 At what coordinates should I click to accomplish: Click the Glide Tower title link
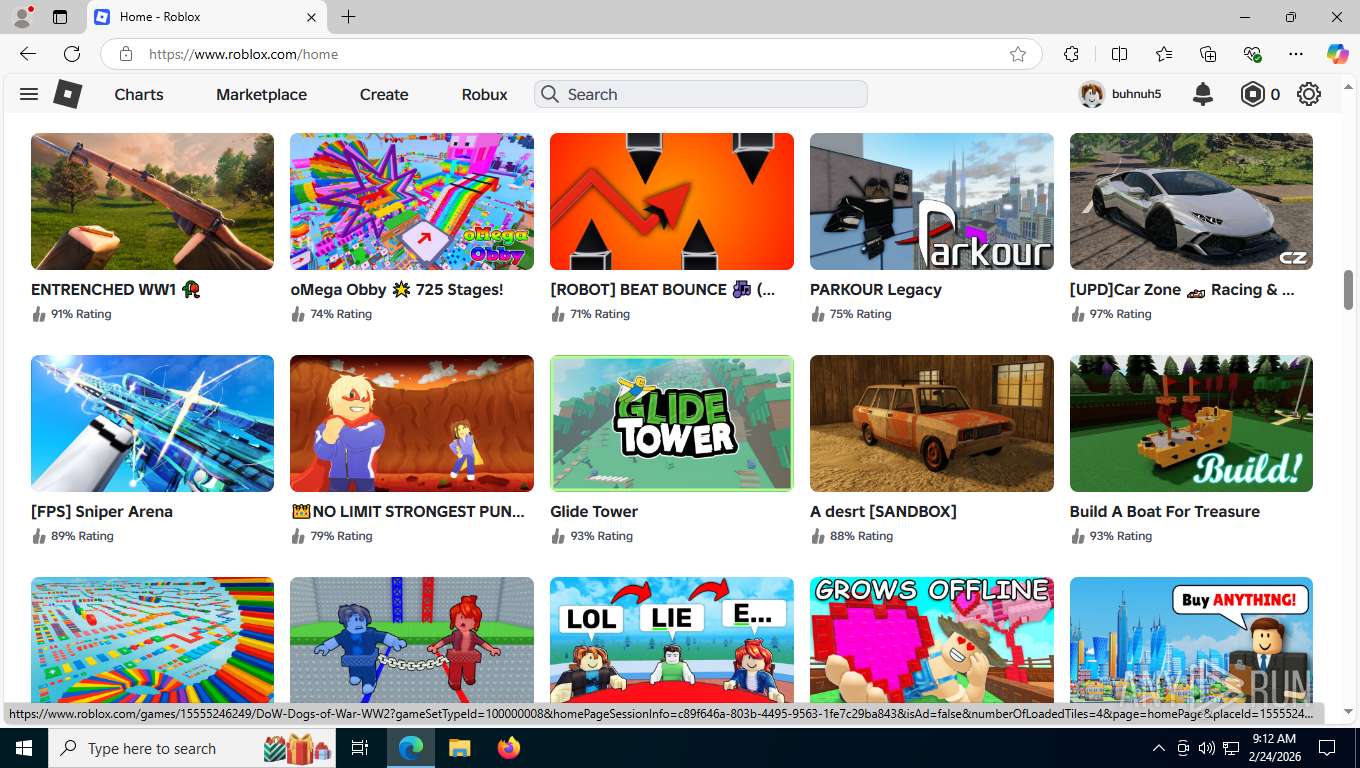594,511
